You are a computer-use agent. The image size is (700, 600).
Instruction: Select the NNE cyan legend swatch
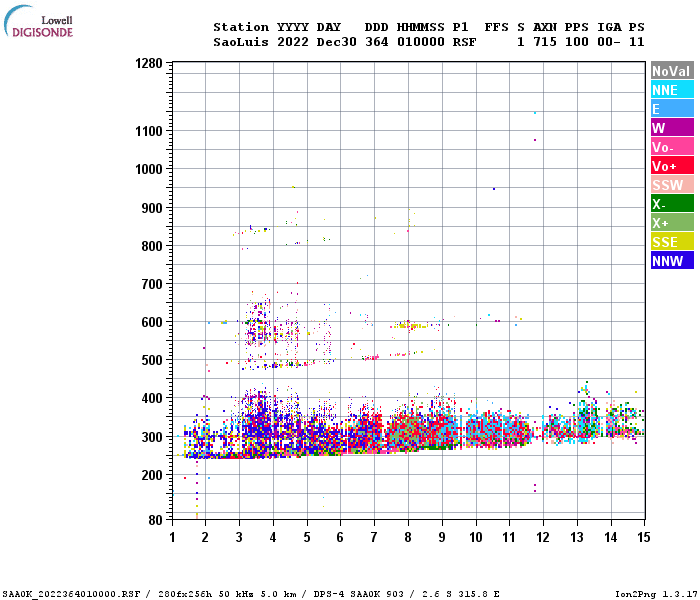click(x=672, y=90)
